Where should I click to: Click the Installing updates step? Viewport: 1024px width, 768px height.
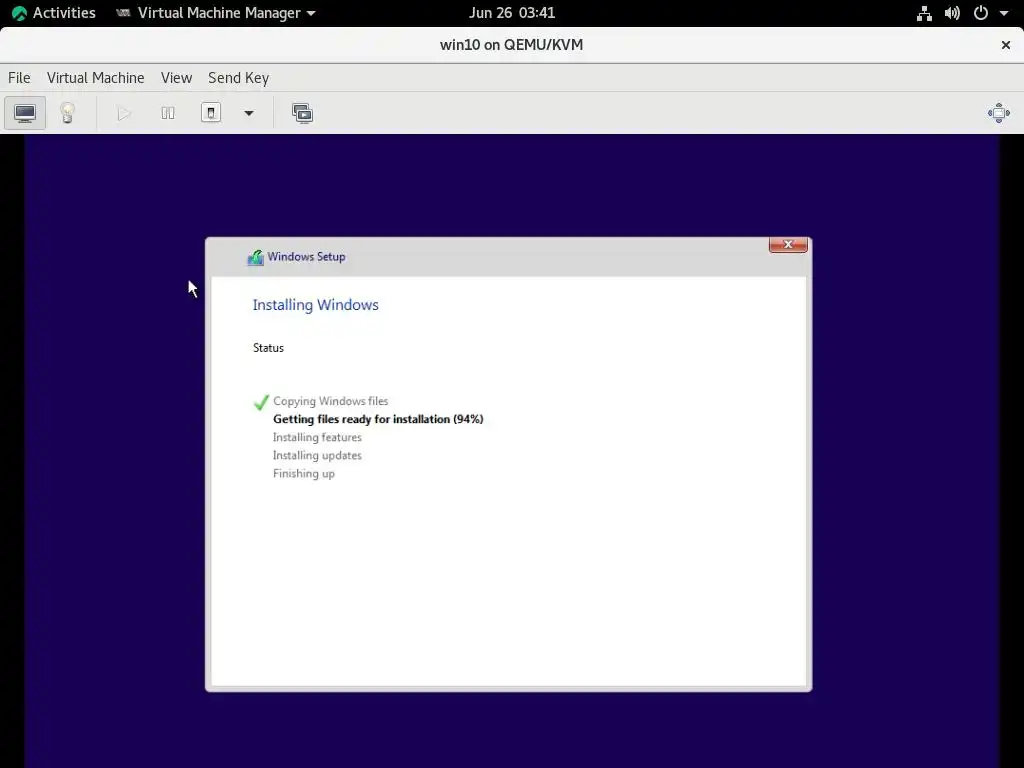click(x=317, y=456)
